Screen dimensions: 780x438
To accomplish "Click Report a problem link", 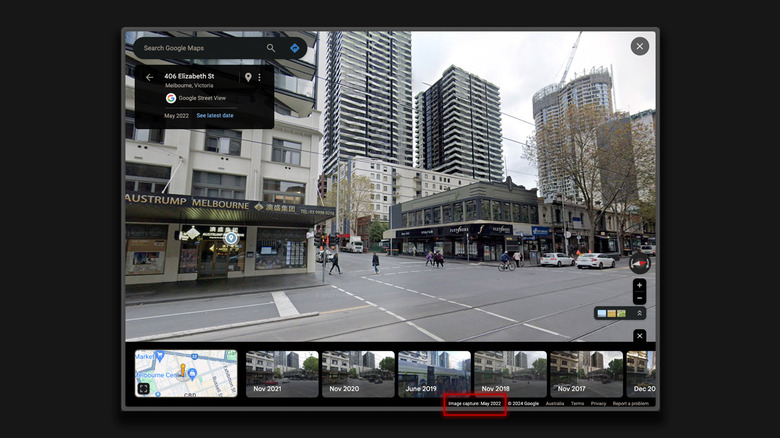I will click(630, 404).
